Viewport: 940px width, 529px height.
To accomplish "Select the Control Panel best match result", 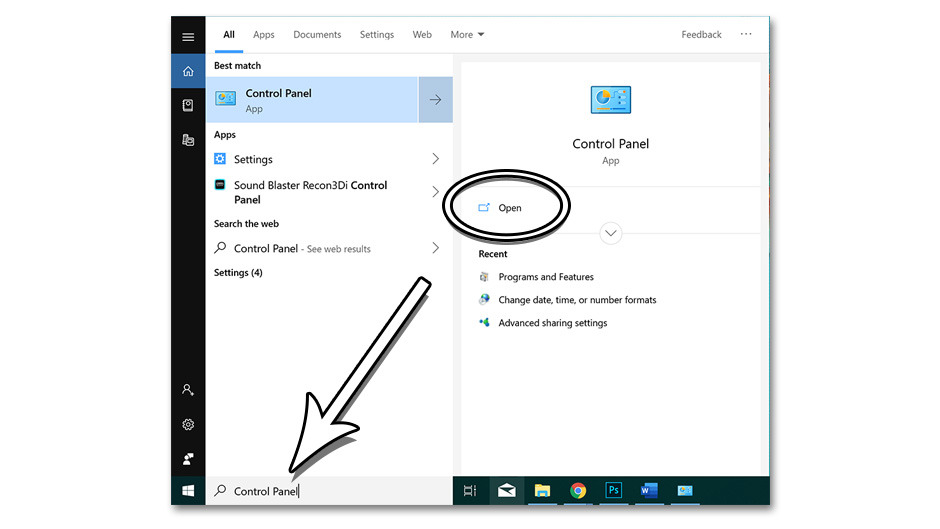I will (312, 100).
